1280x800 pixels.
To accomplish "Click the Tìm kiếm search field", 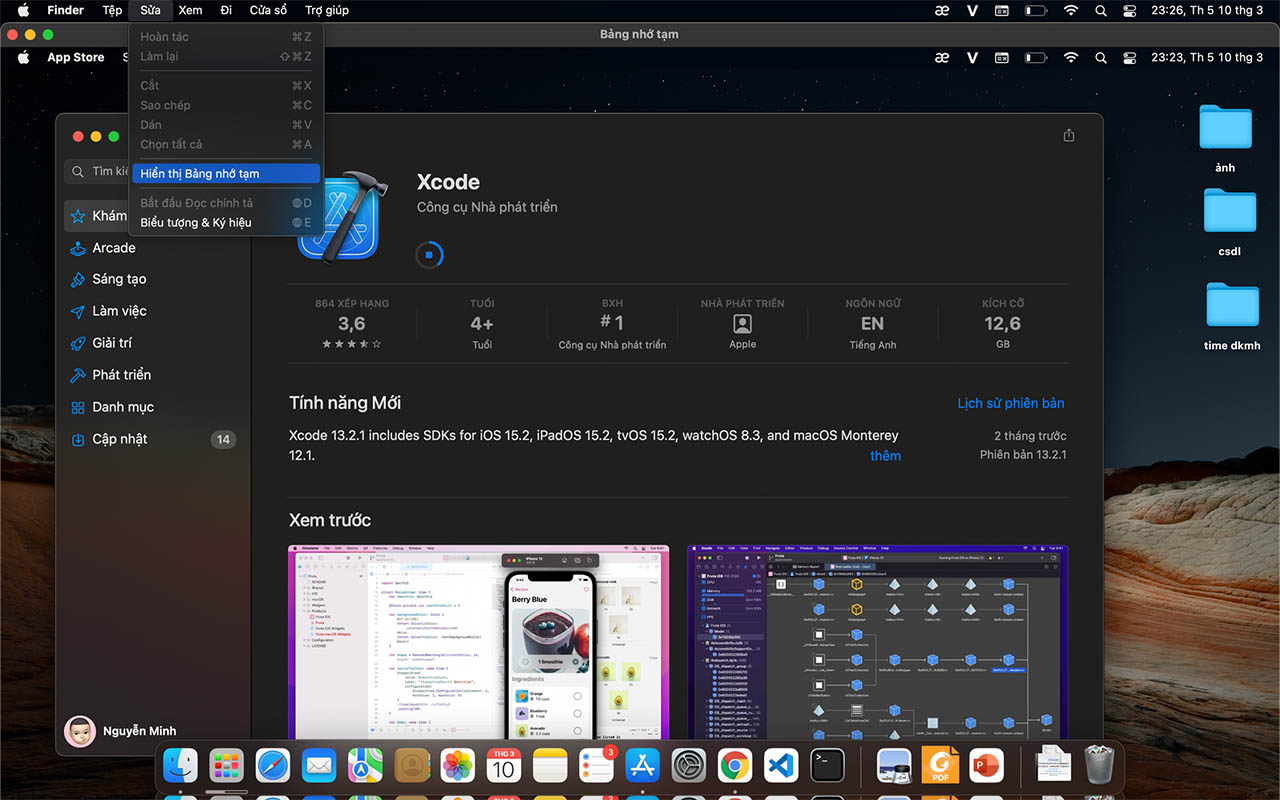I will 152,171.
